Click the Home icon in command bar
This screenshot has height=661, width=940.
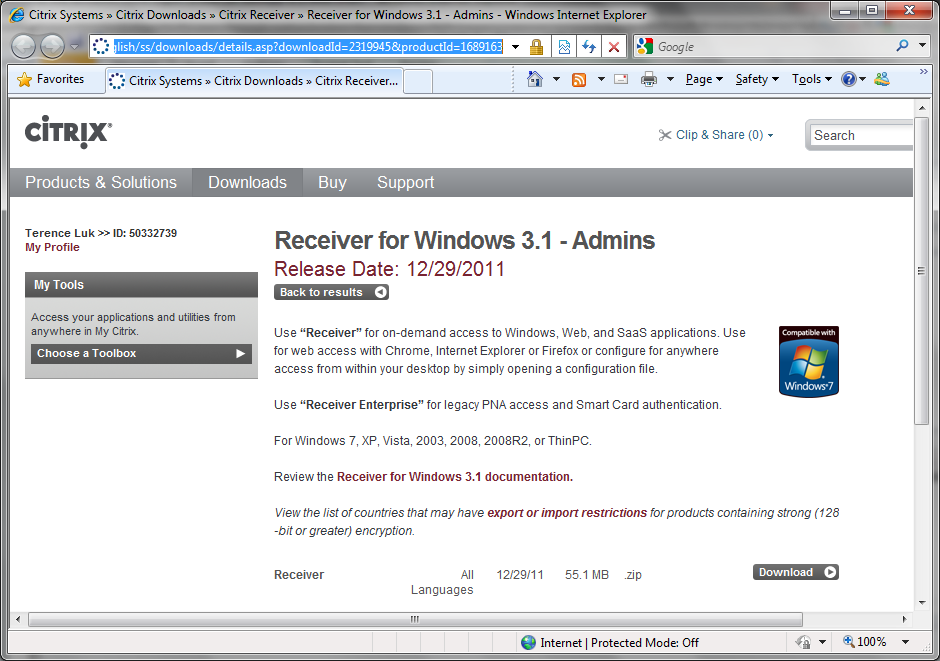coord(535,79)
